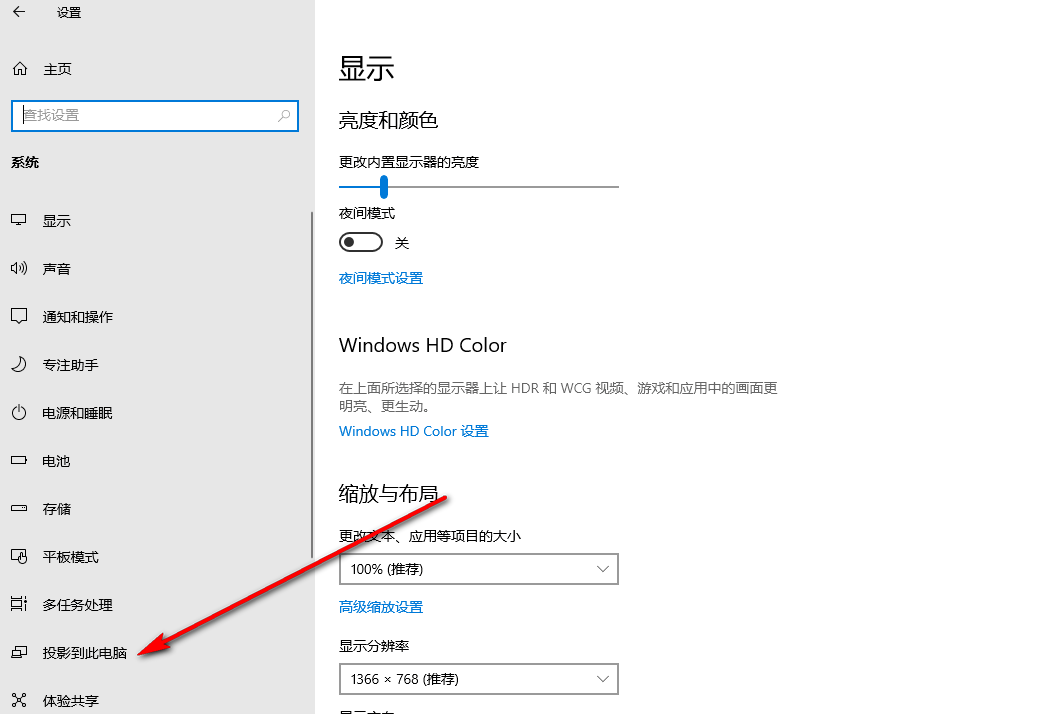Click the Windows HD Color 设置 link
Viewport: 1038px width, 714px height.
pyautogui.click(x=413, y=431)
